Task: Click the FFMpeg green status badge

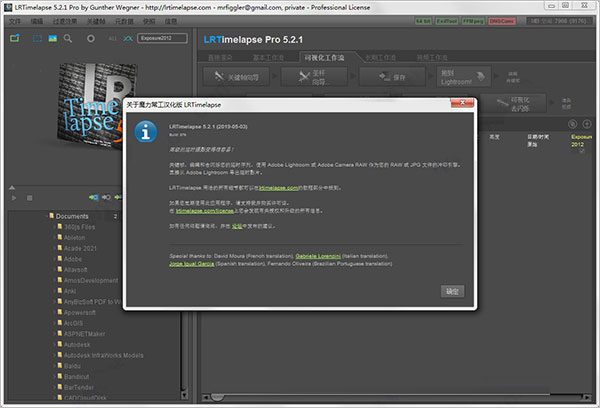Action: click(x=473, y=21)
